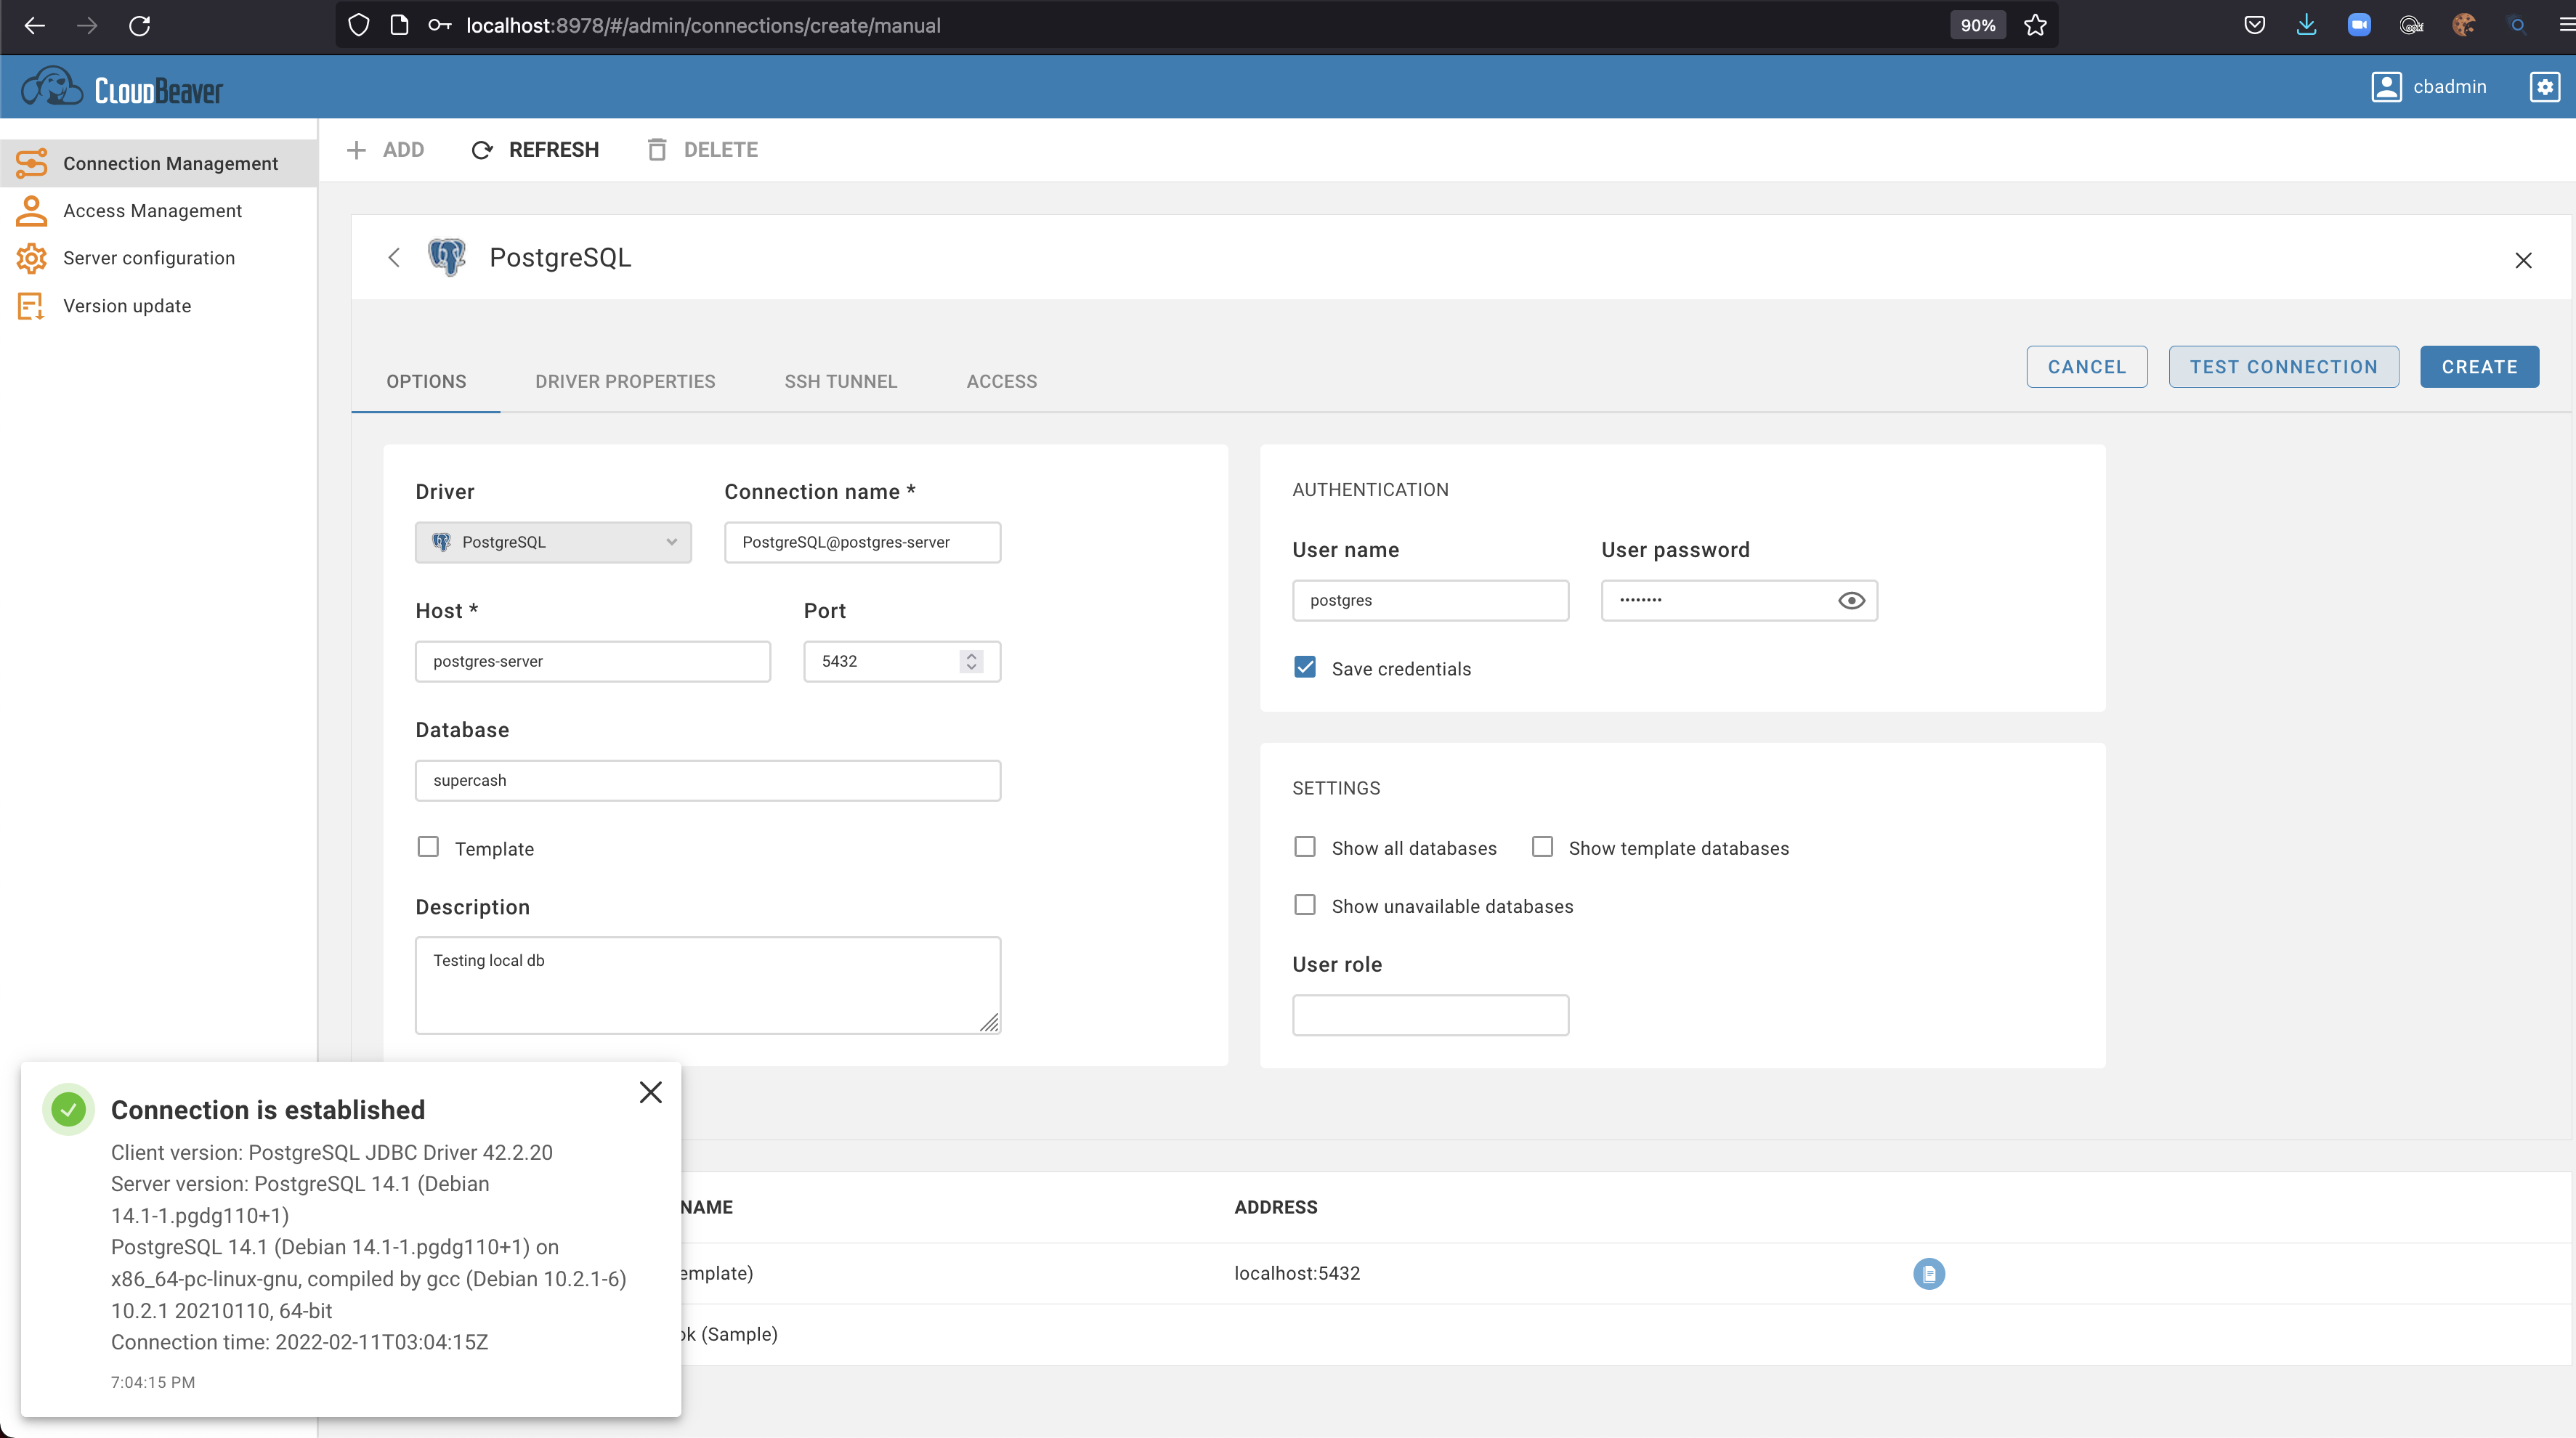This screenshot has height=1438, width=2576.
Task: Switch to SSH Tunnel tab
Action: click(840, 381)
